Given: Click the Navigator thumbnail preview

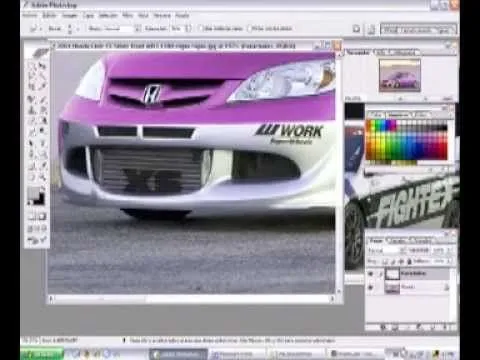Looking at the screenshot, I should pos(400,75).
